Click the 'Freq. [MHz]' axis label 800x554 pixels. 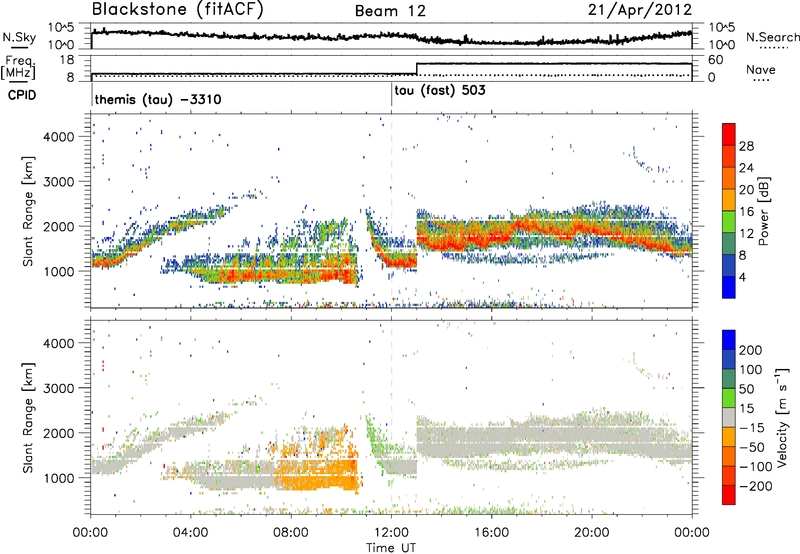pos(18,67)
